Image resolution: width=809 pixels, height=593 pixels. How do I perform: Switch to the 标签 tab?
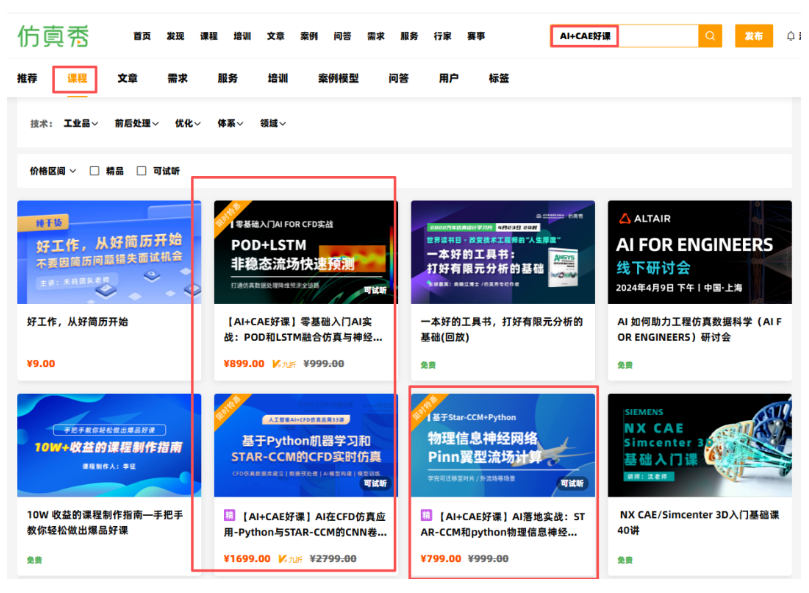point(498,78)
